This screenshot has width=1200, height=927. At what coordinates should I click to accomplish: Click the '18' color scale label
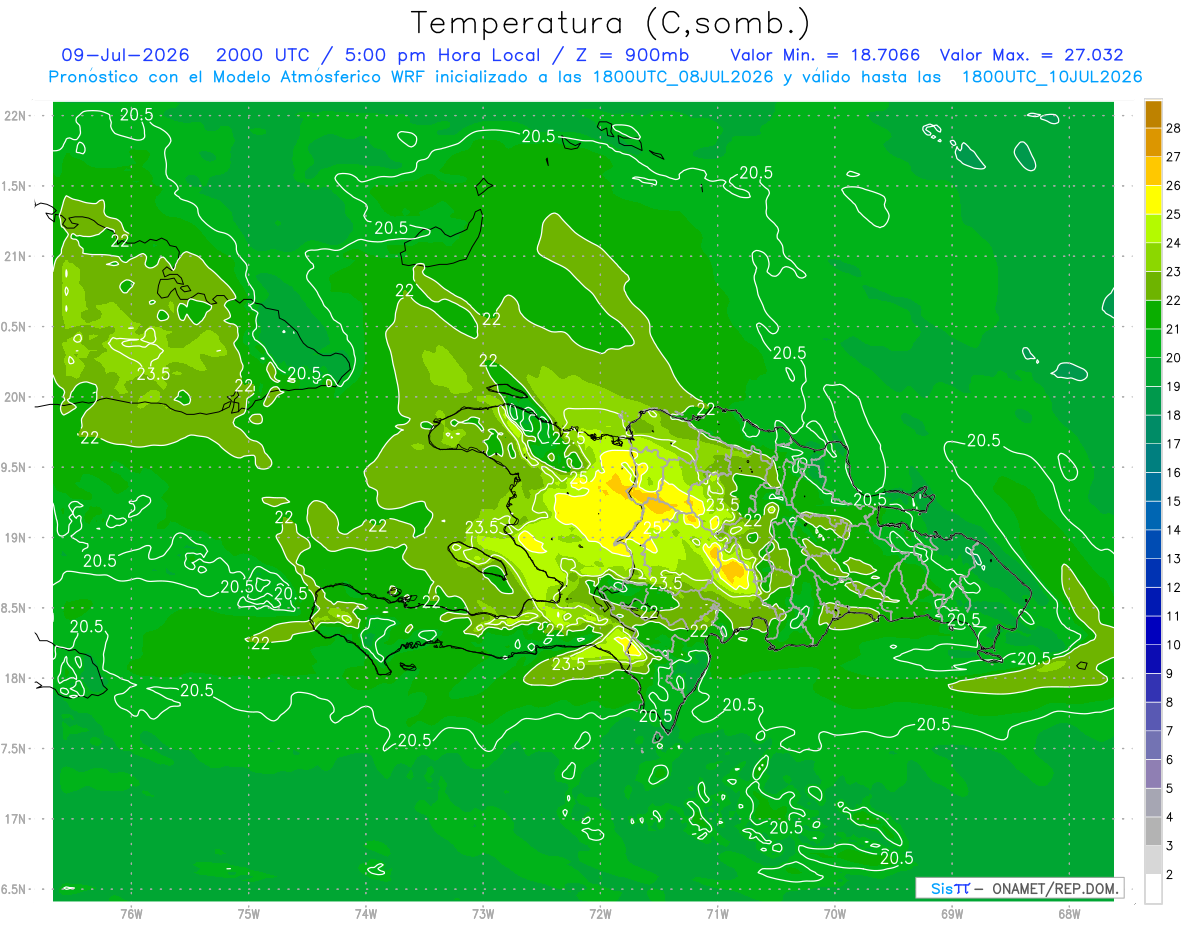pos(1174,415)
